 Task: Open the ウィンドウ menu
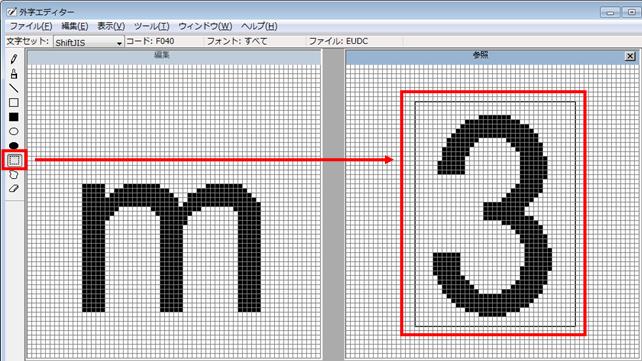click(x=205, y=26)
